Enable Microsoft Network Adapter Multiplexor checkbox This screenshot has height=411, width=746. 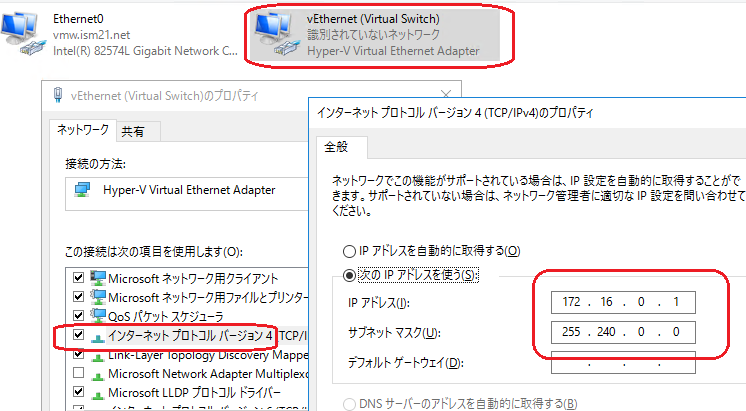pyautogui.click(x=79, y=373)
